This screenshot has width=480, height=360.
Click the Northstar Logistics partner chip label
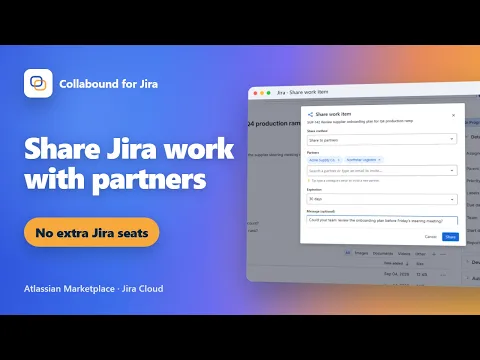click(361, 160)
